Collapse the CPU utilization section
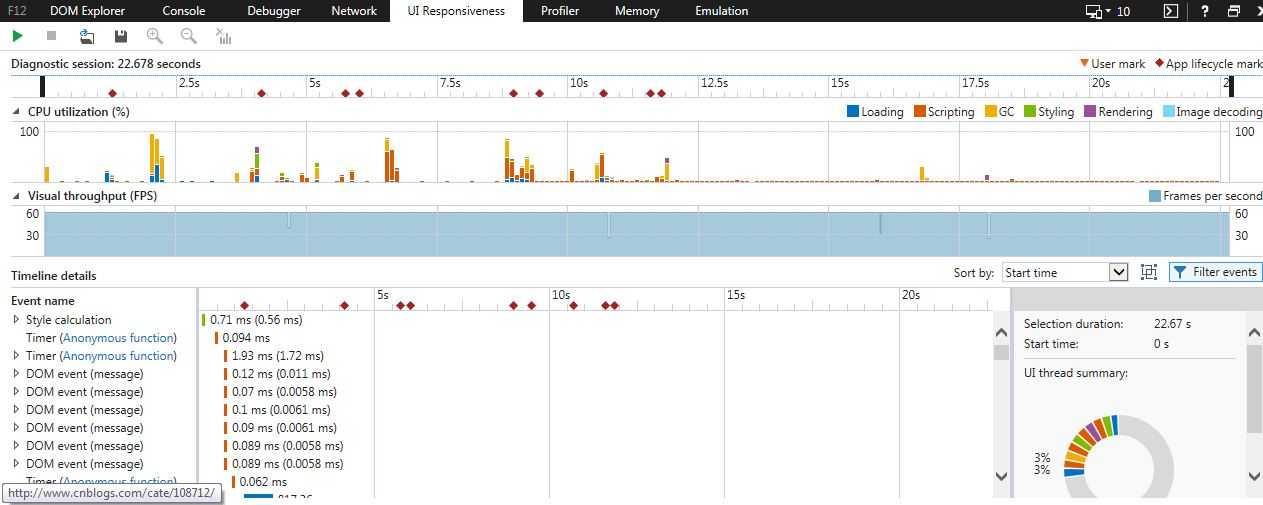The height and width of the screenshot is (505, 1263). coord(16,112)
